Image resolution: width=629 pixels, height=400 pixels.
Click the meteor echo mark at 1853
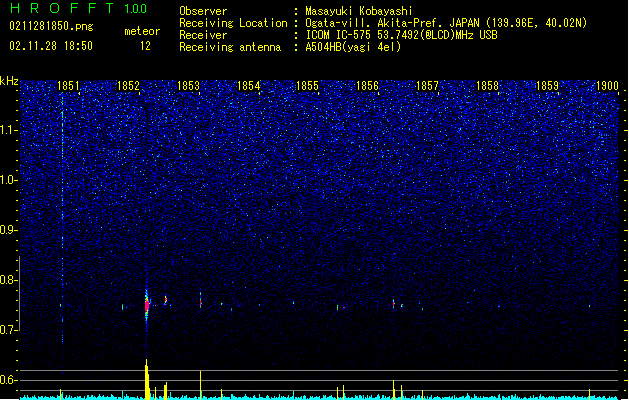(201, 300)
